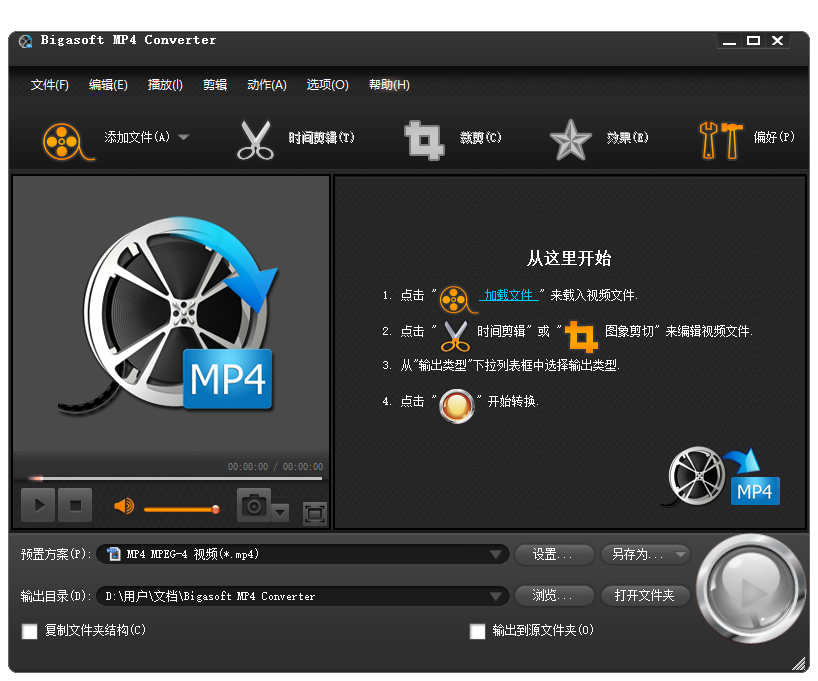The height and width of the screenshot is (681, 818).
Task: Open the 文件(F) menu
Action: click(x=50, y=85)
